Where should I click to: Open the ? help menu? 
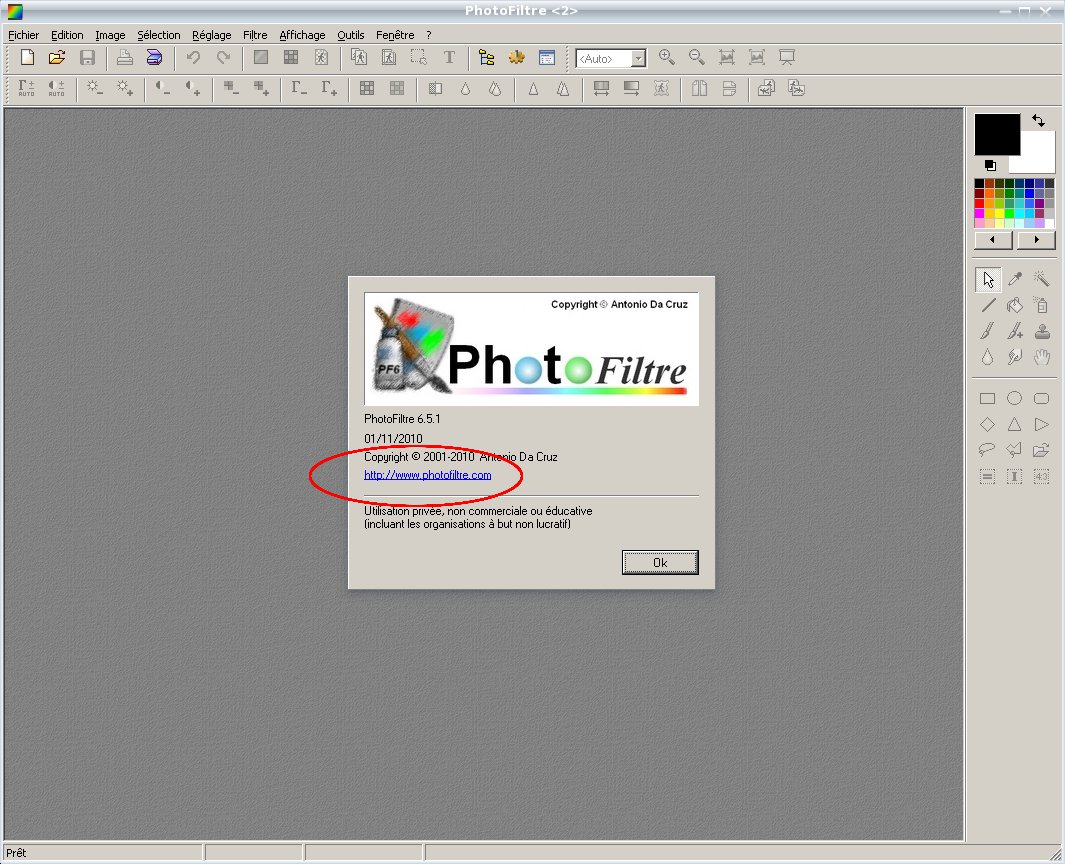(429, 35)
